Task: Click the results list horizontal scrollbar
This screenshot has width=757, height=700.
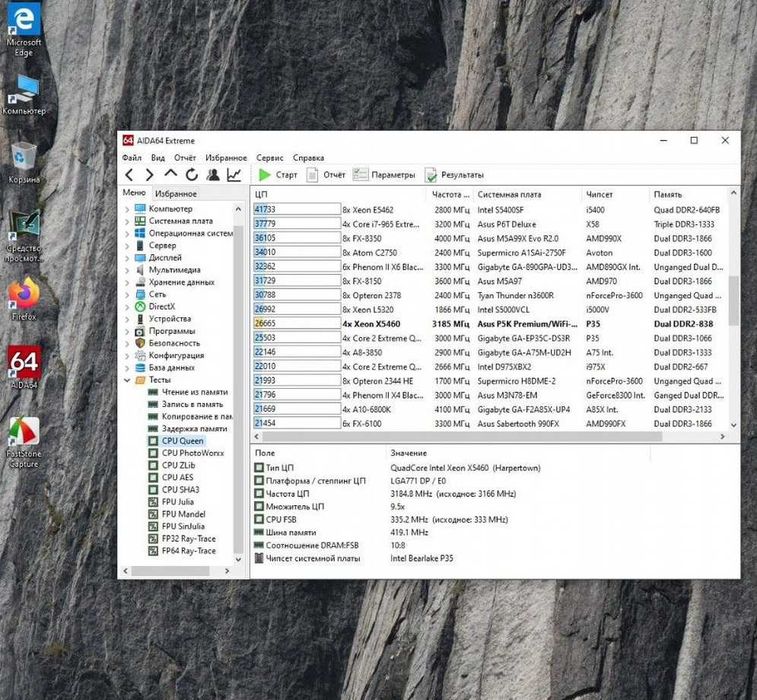Action: [x=462, y=436]
